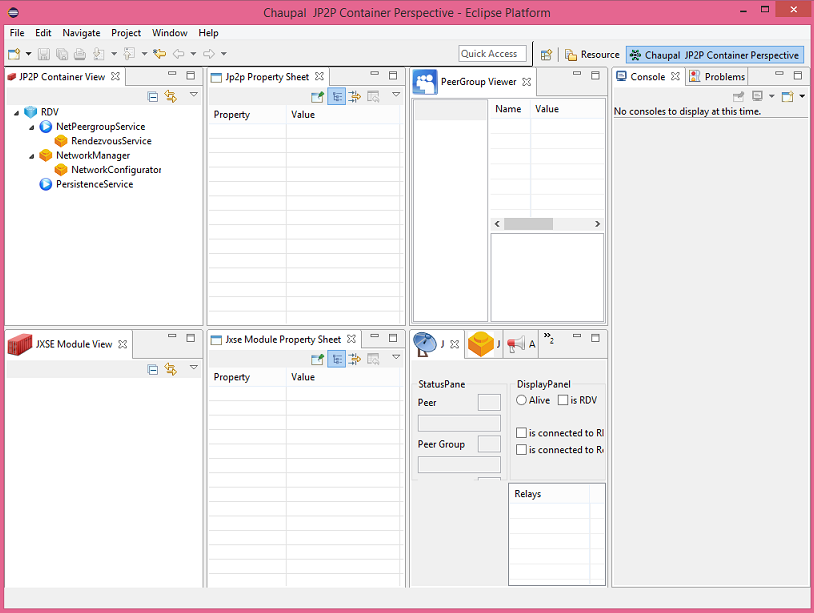Toggle Link with Editor in JXSE Module View
Screen dimensions: 814x613
(171, 369)
